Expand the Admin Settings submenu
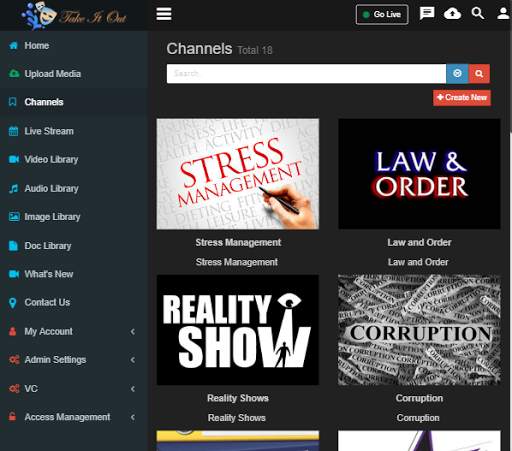512x451 pixels. pos(74,360)
